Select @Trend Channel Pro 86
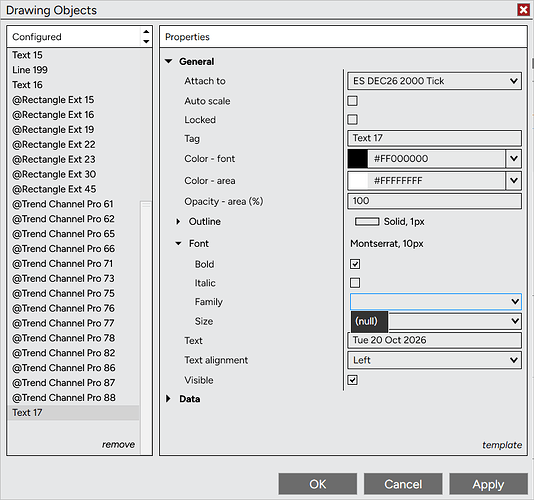This screenshot has height=500, width=534. click(x=73, y=368)
